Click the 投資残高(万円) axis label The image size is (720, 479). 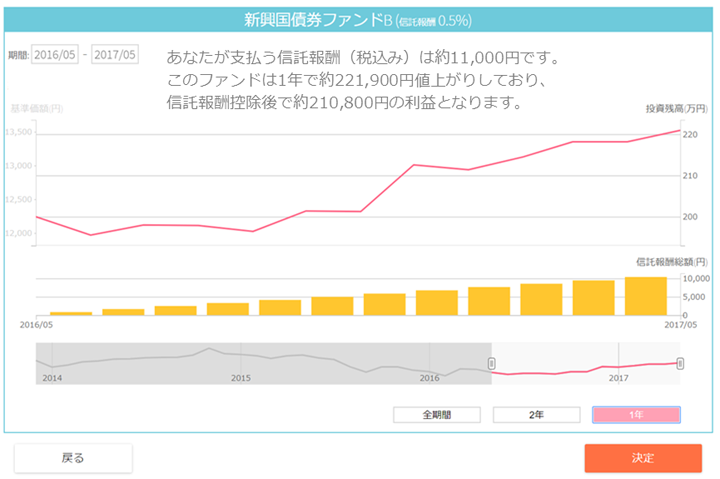[x=677, y=108]
